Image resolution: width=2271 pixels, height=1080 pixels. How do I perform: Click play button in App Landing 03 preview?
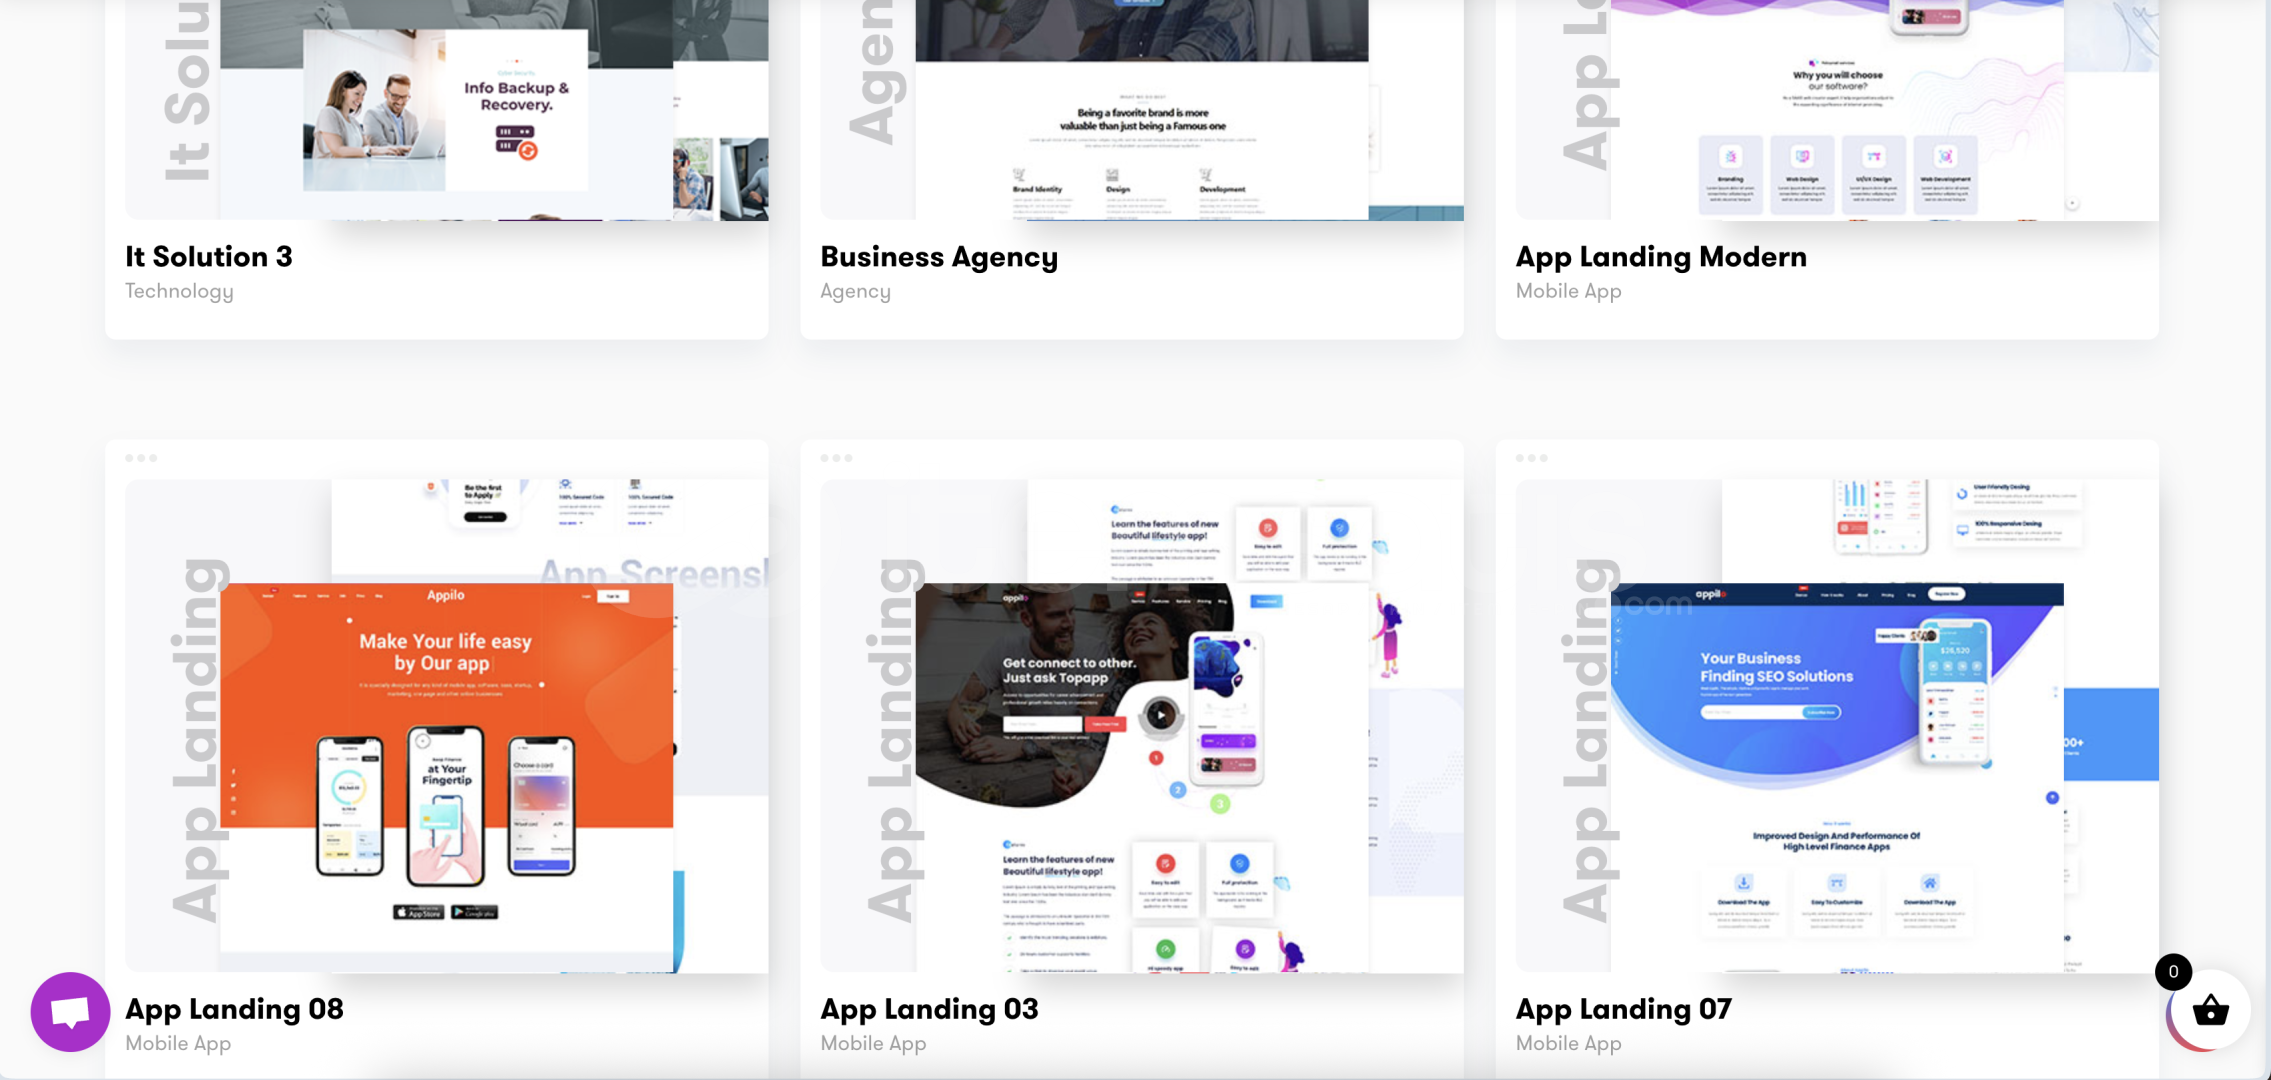point(1160,715)
